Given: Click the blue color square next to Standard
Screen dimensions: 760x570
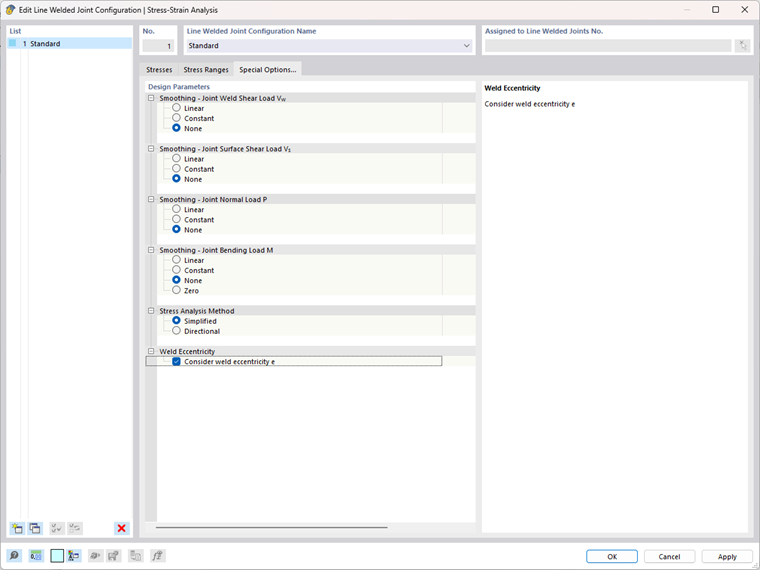Looking at the screenshot, I should [13, 43].
